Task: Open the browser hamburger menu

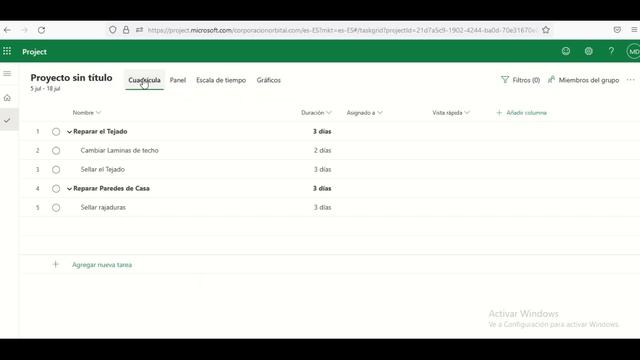Action: click(x=634, y=30)
